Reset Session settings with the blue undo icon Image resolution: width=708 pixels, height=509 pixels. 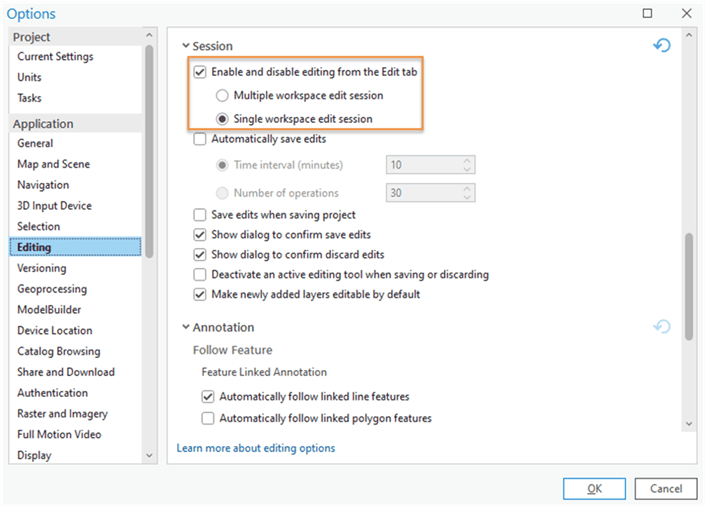coord(661,46)
